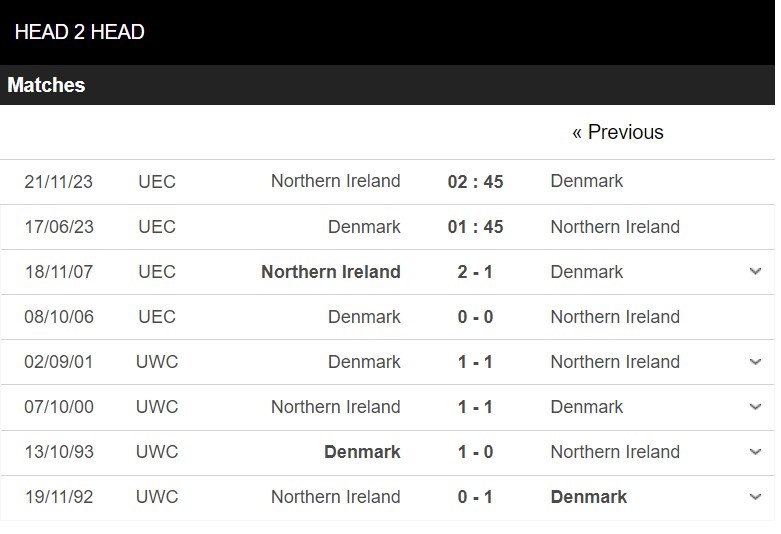
Task: Expand the 18/11/07 match details chevron
Action: (755, 271)
